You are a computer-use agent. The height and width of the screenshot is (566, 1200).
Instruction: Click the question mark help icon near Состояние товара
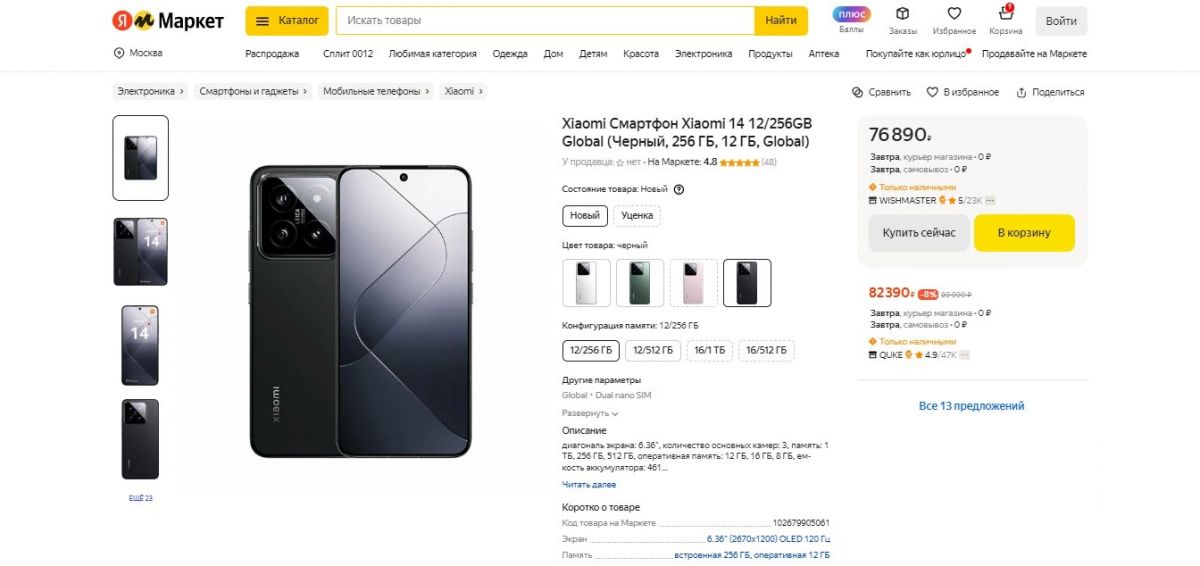click(x=679, y=189)
